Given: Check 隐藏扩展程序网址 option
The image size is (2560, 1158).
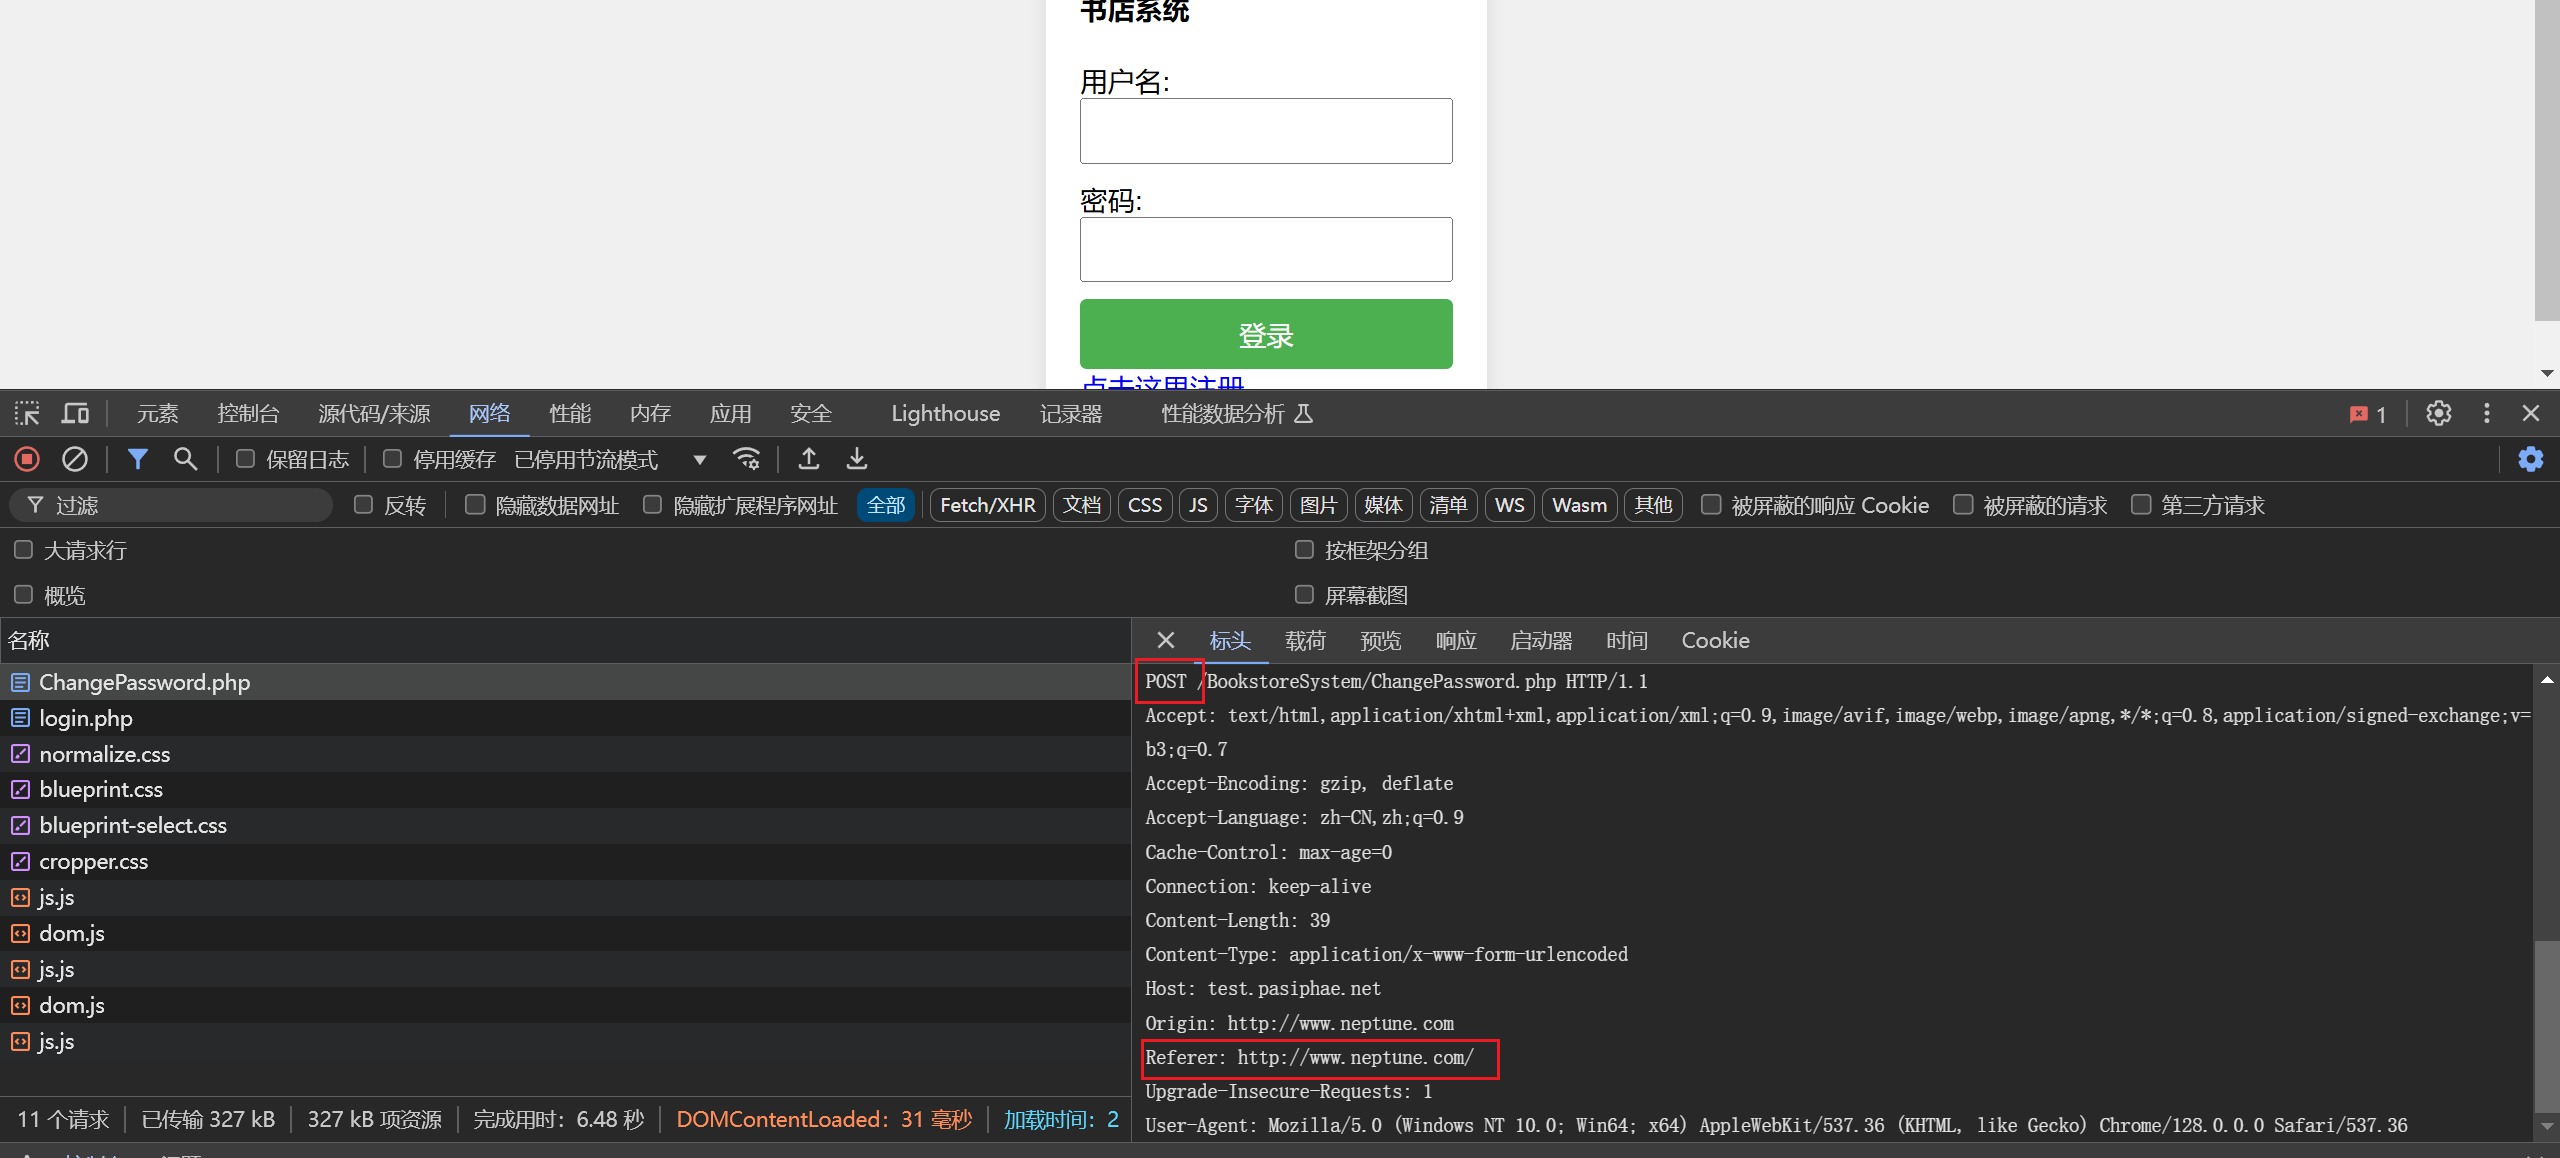Looking at the screenshot, I should (x=653, y=505).
